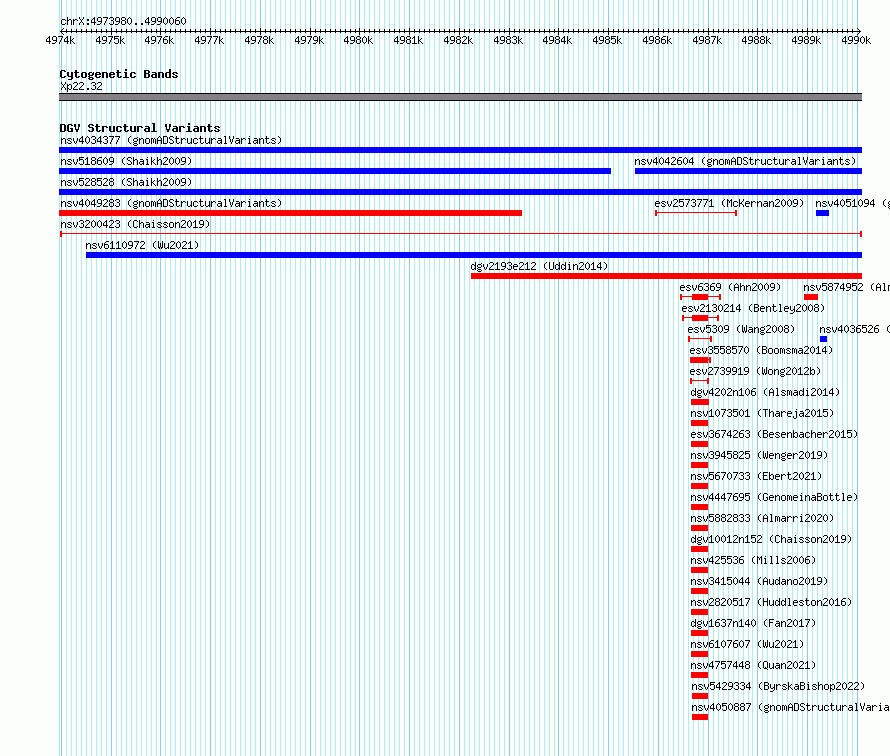This screenshot has width=890, height=756.
Task: Click the 4982k ruler tick label
Action: [458, 40]
